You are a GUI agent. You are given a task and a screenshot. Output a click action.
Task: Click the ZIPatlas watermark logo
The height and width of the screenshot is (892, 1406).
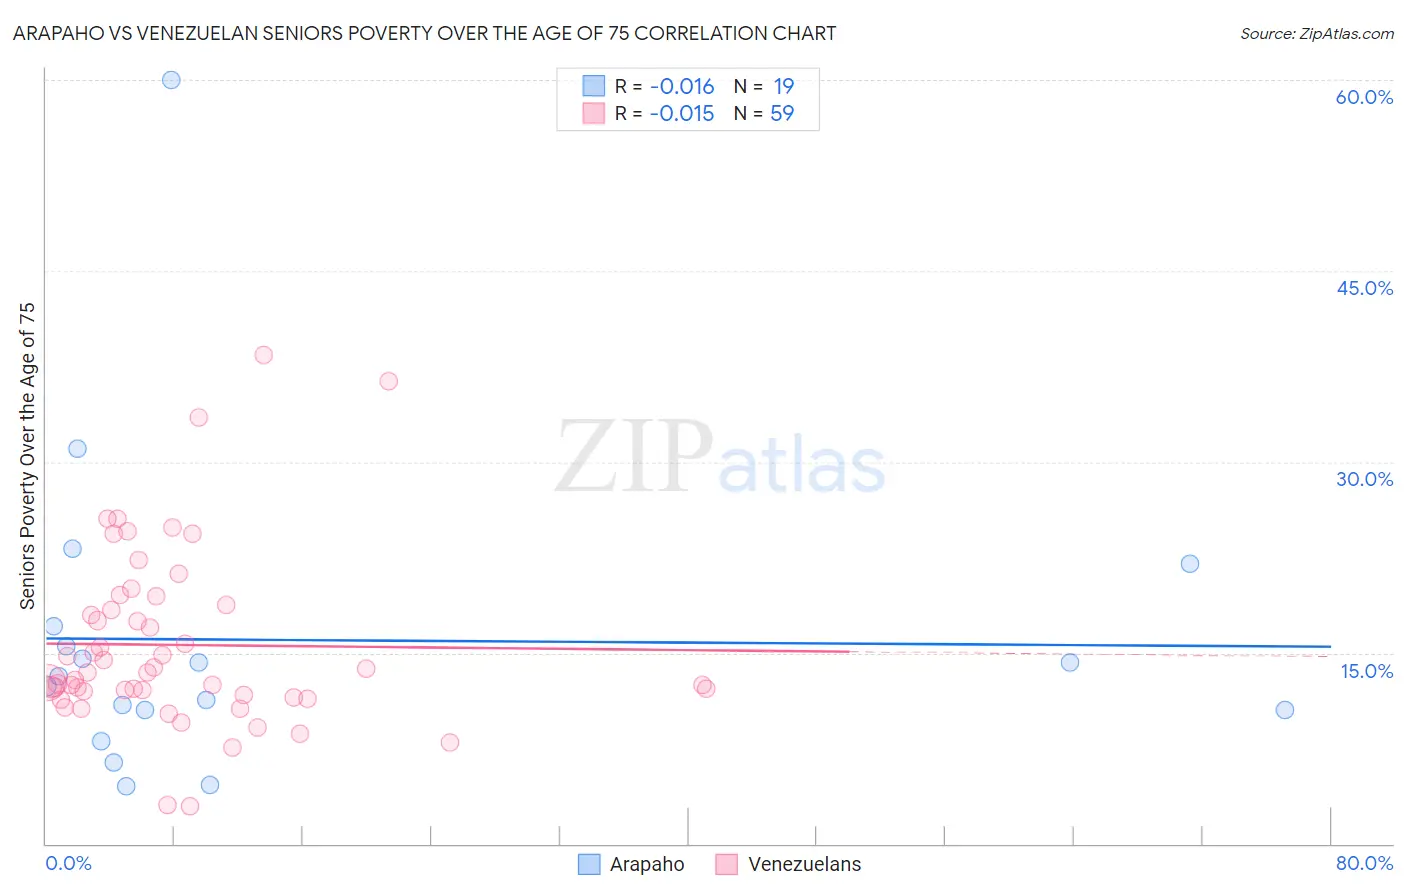point(720,459)
